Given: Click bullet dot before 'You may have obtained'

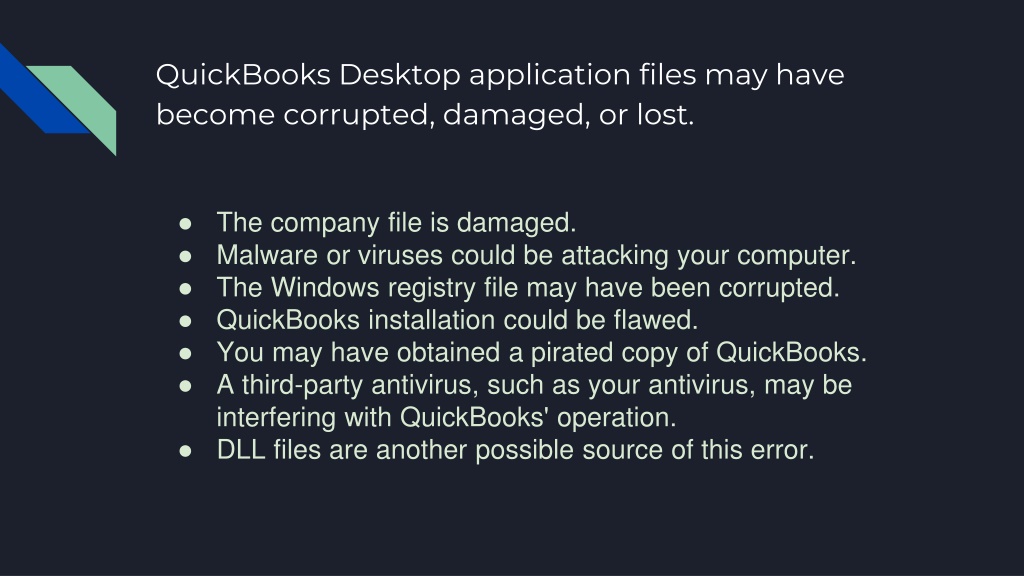Looking at the screenshot, I should tap(185, 353).
